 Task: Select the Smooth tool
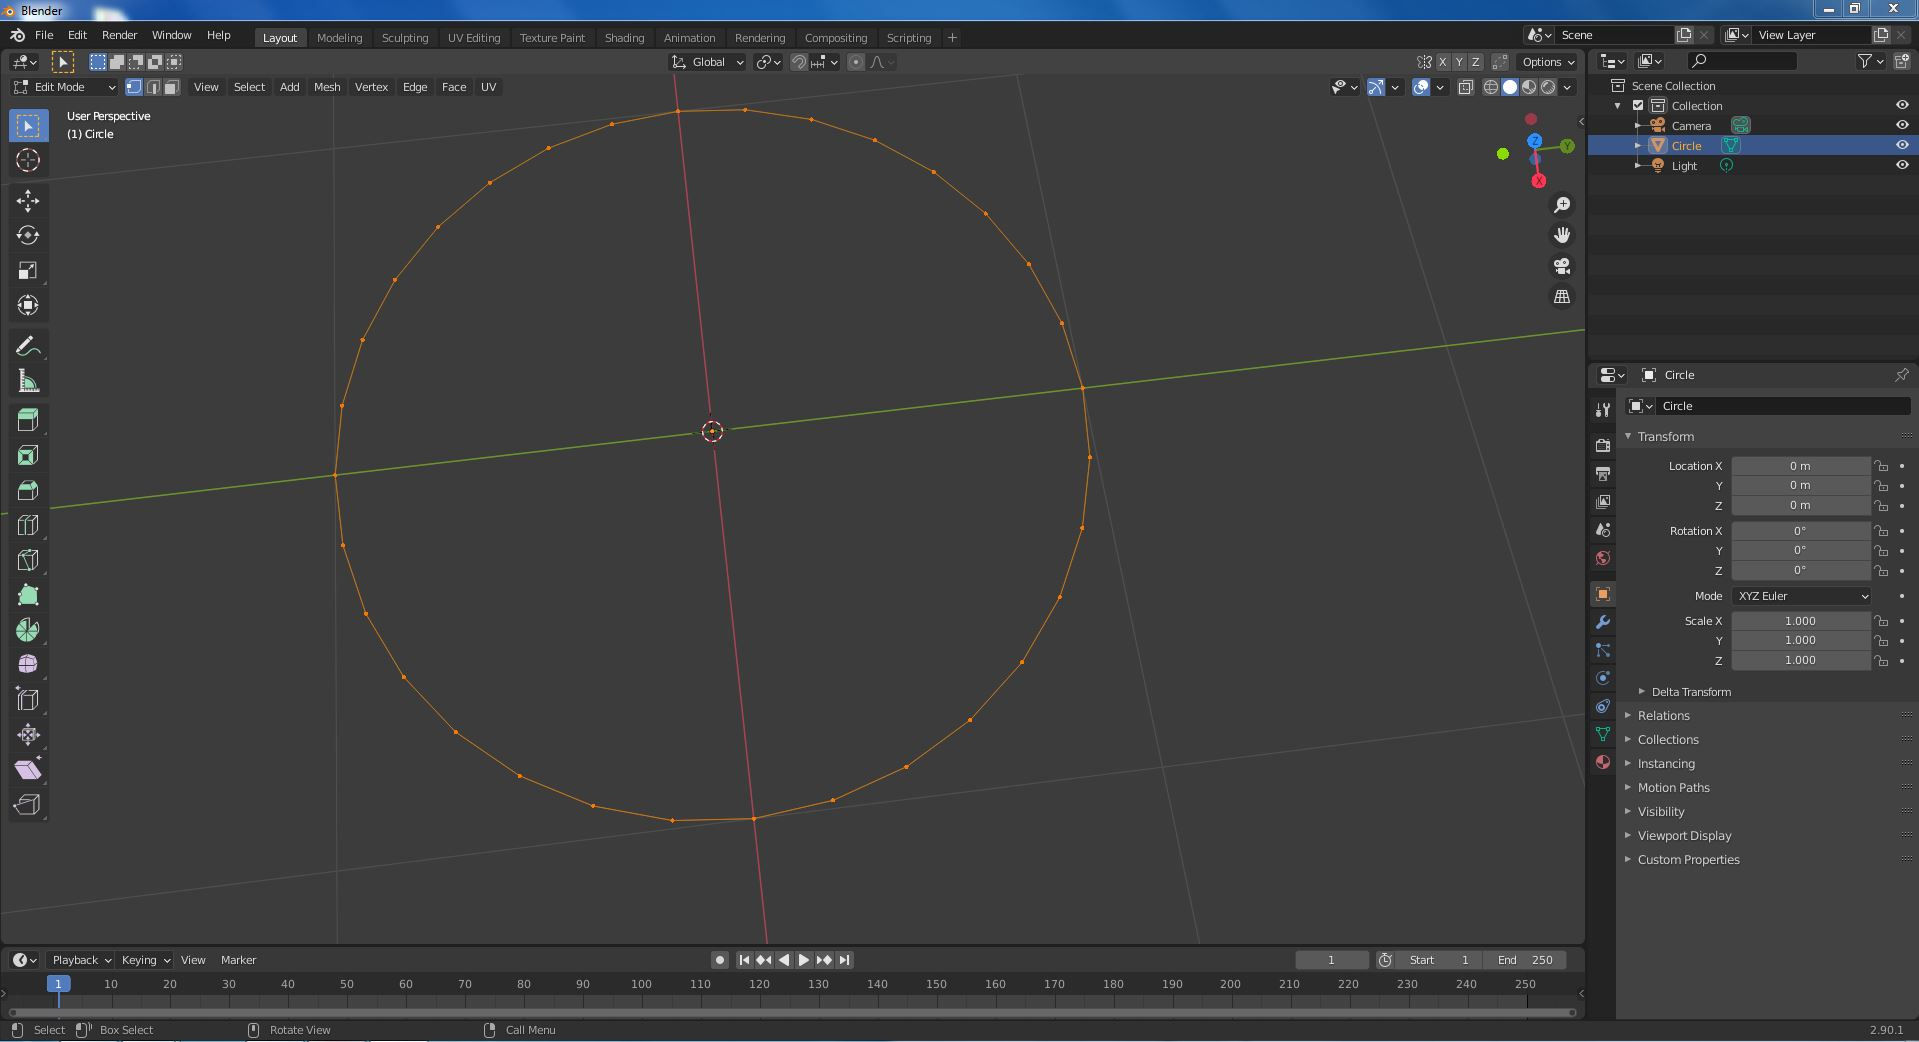pos(28,665)
